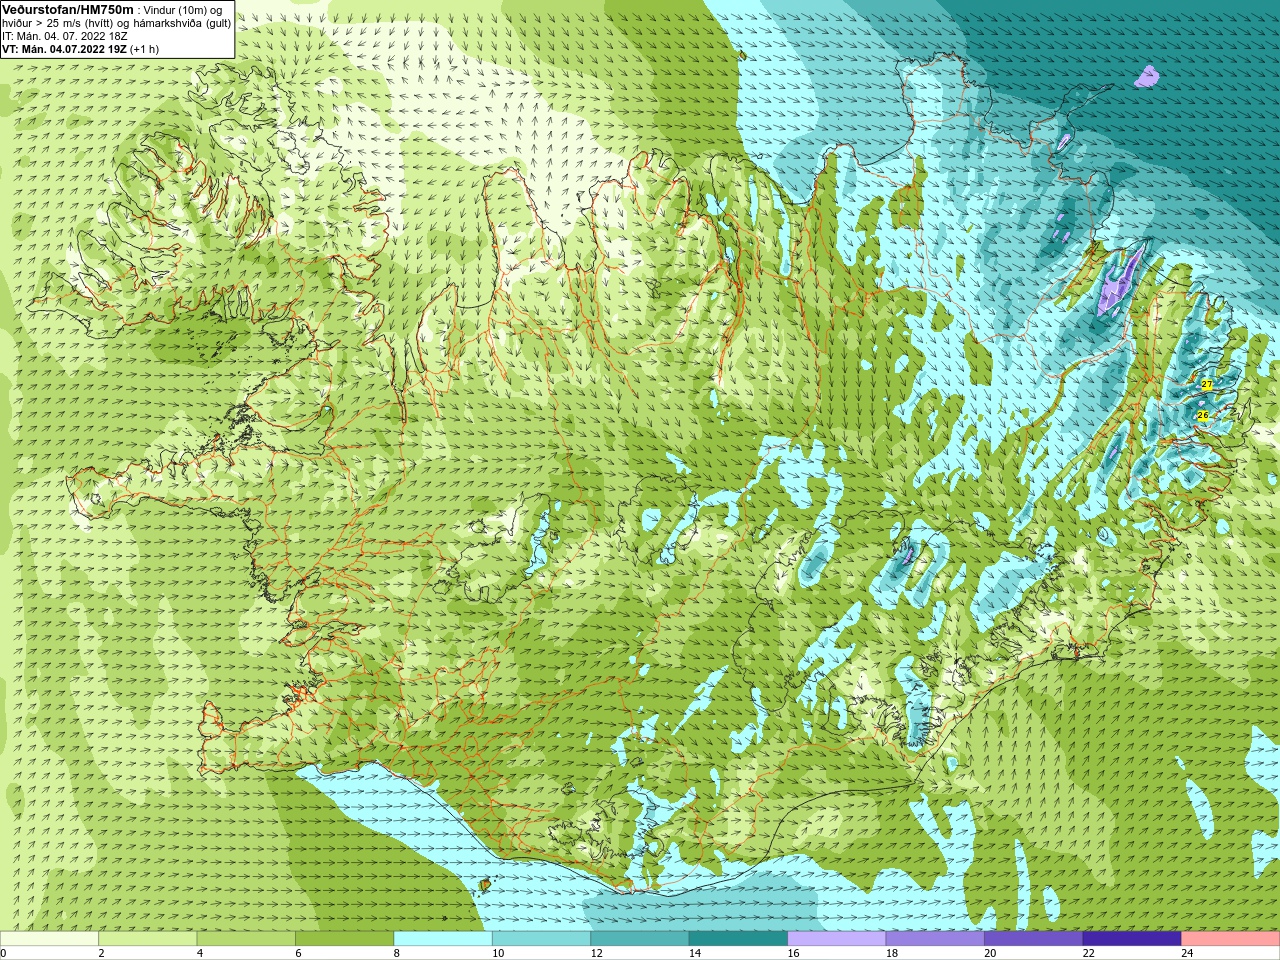Click legend scale value 12

(597, 953)
